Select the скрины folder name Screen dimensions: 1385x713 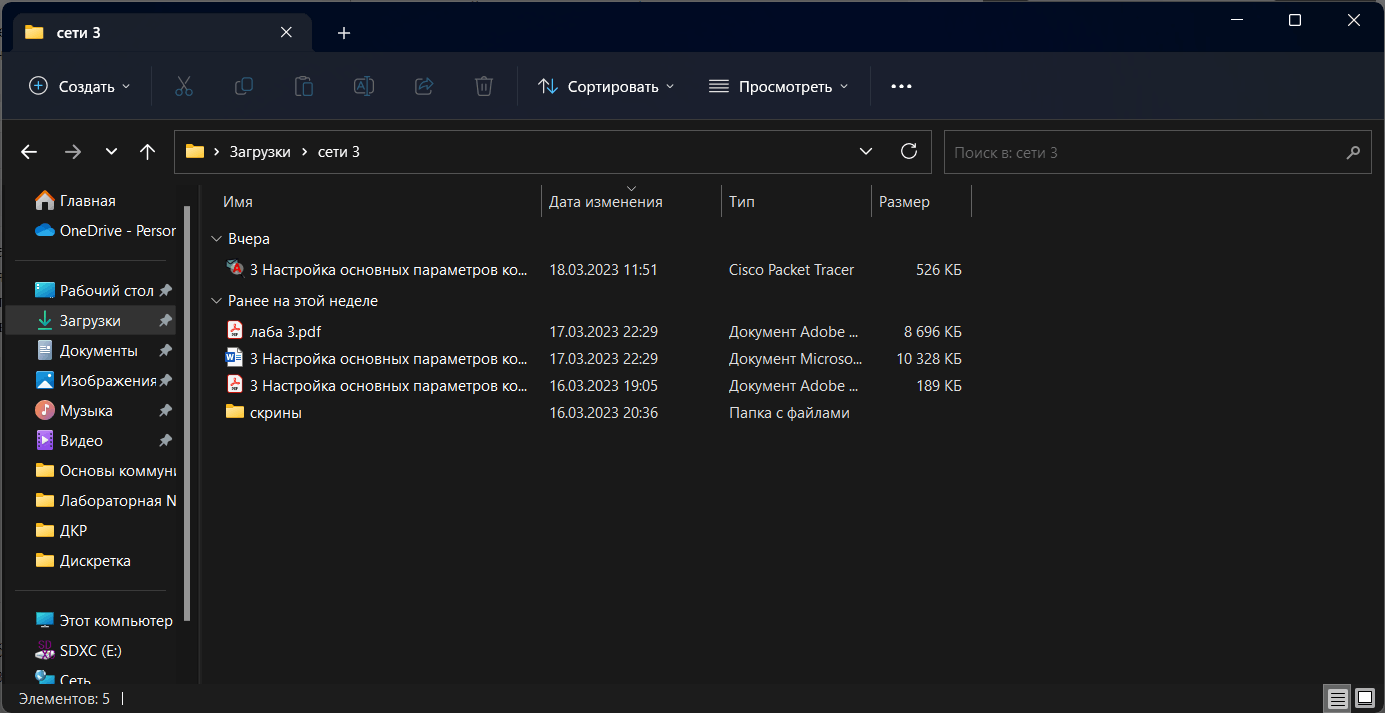coord(276,412)
